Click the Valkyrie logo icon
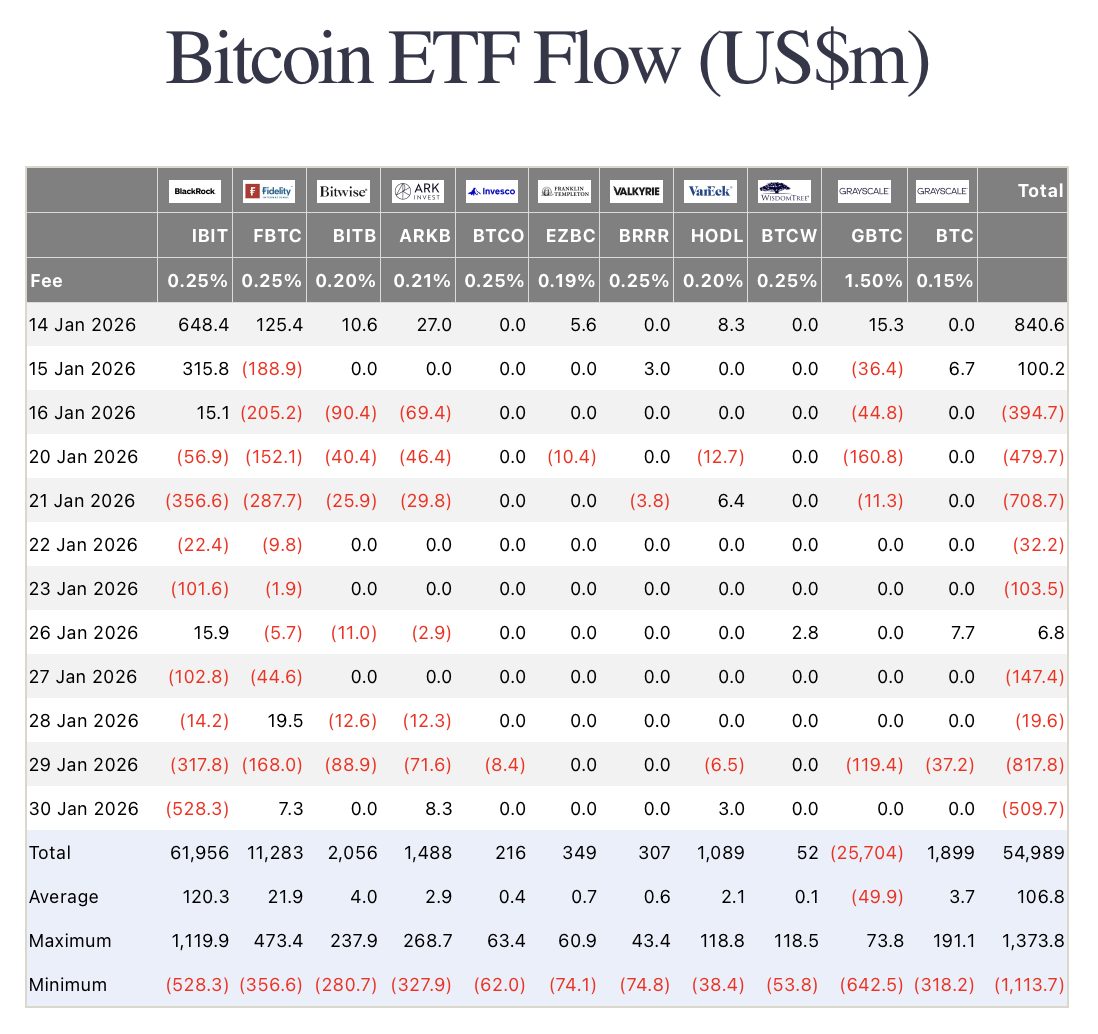 pos(636,191)
